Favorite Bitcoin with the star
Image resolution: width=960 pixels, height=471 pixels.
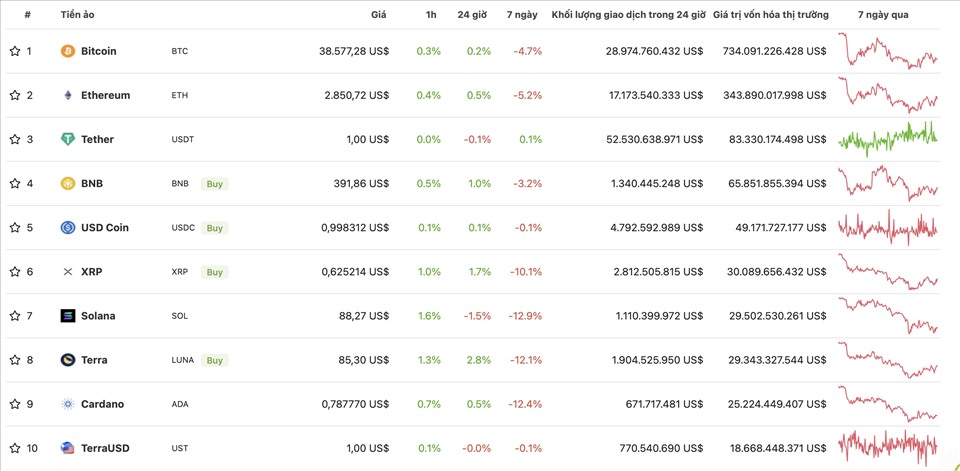pyautogui.click(x=15, y=51)
